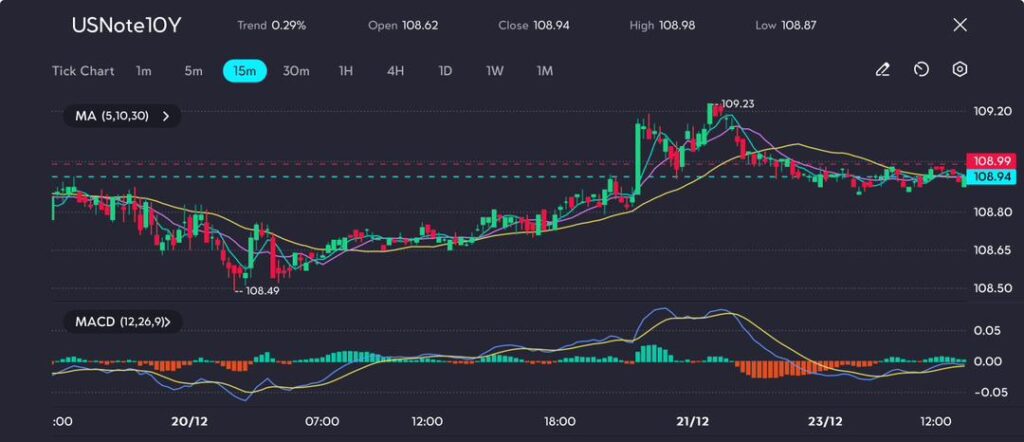Click the 108.49 low price marker
The height and width of the screenshot is (442, 1024).
point(259,291)
